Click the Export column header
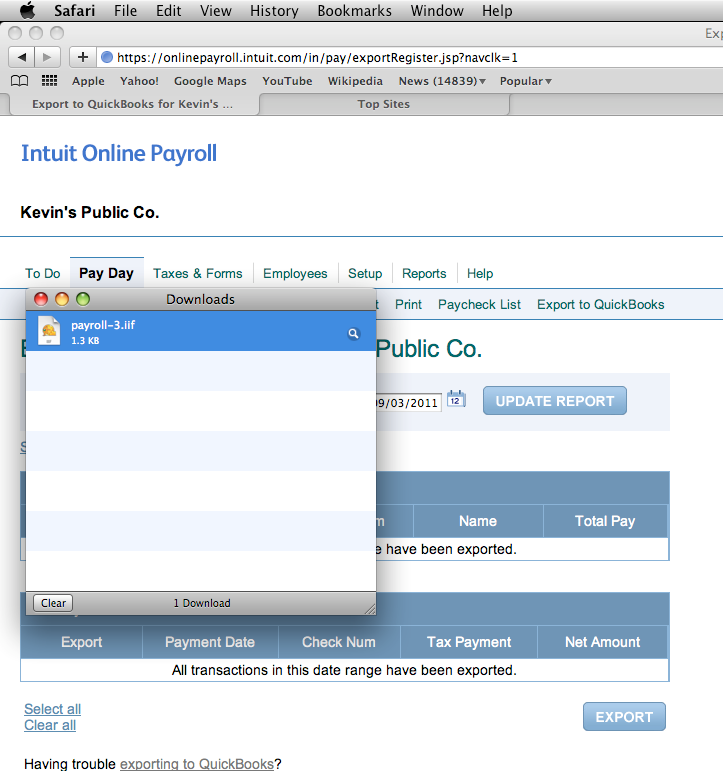 (x=82, y=642)
